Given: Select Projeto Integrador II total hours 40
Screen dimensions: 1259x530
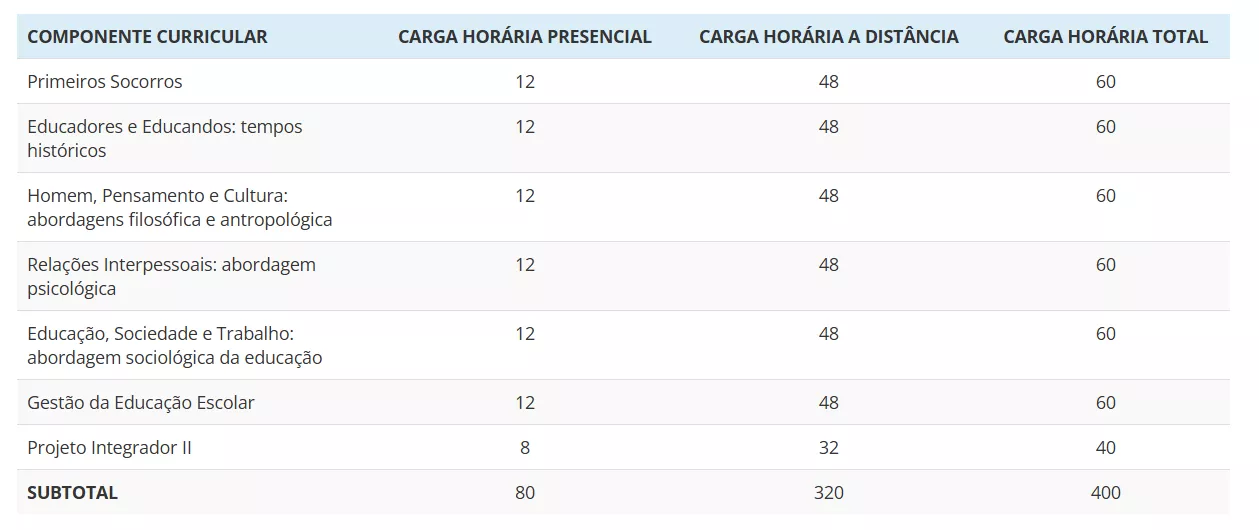Looking at the screenshot, I should (x=1105, y=448).
